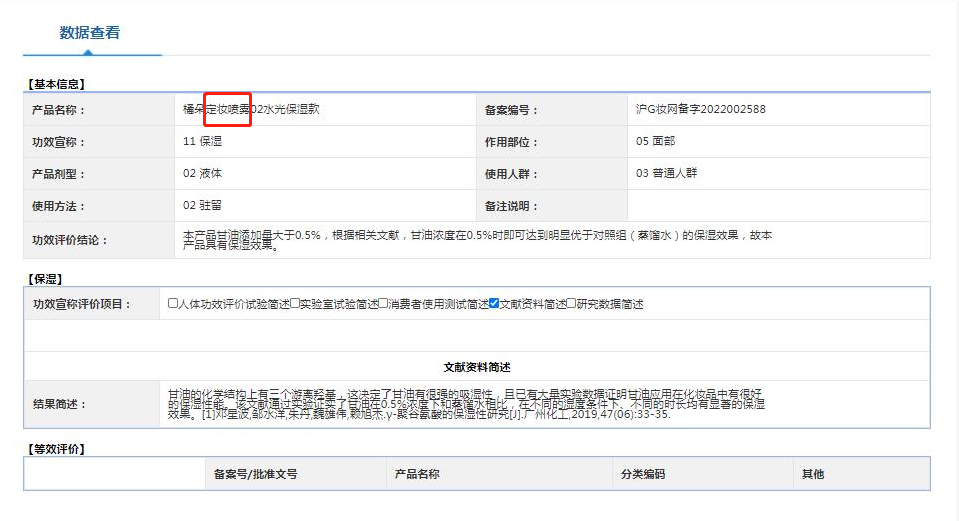This screenshot has height=521, width=959.
Task: Select the record number 沪G妆网备字2022002588
Action: 700,109
